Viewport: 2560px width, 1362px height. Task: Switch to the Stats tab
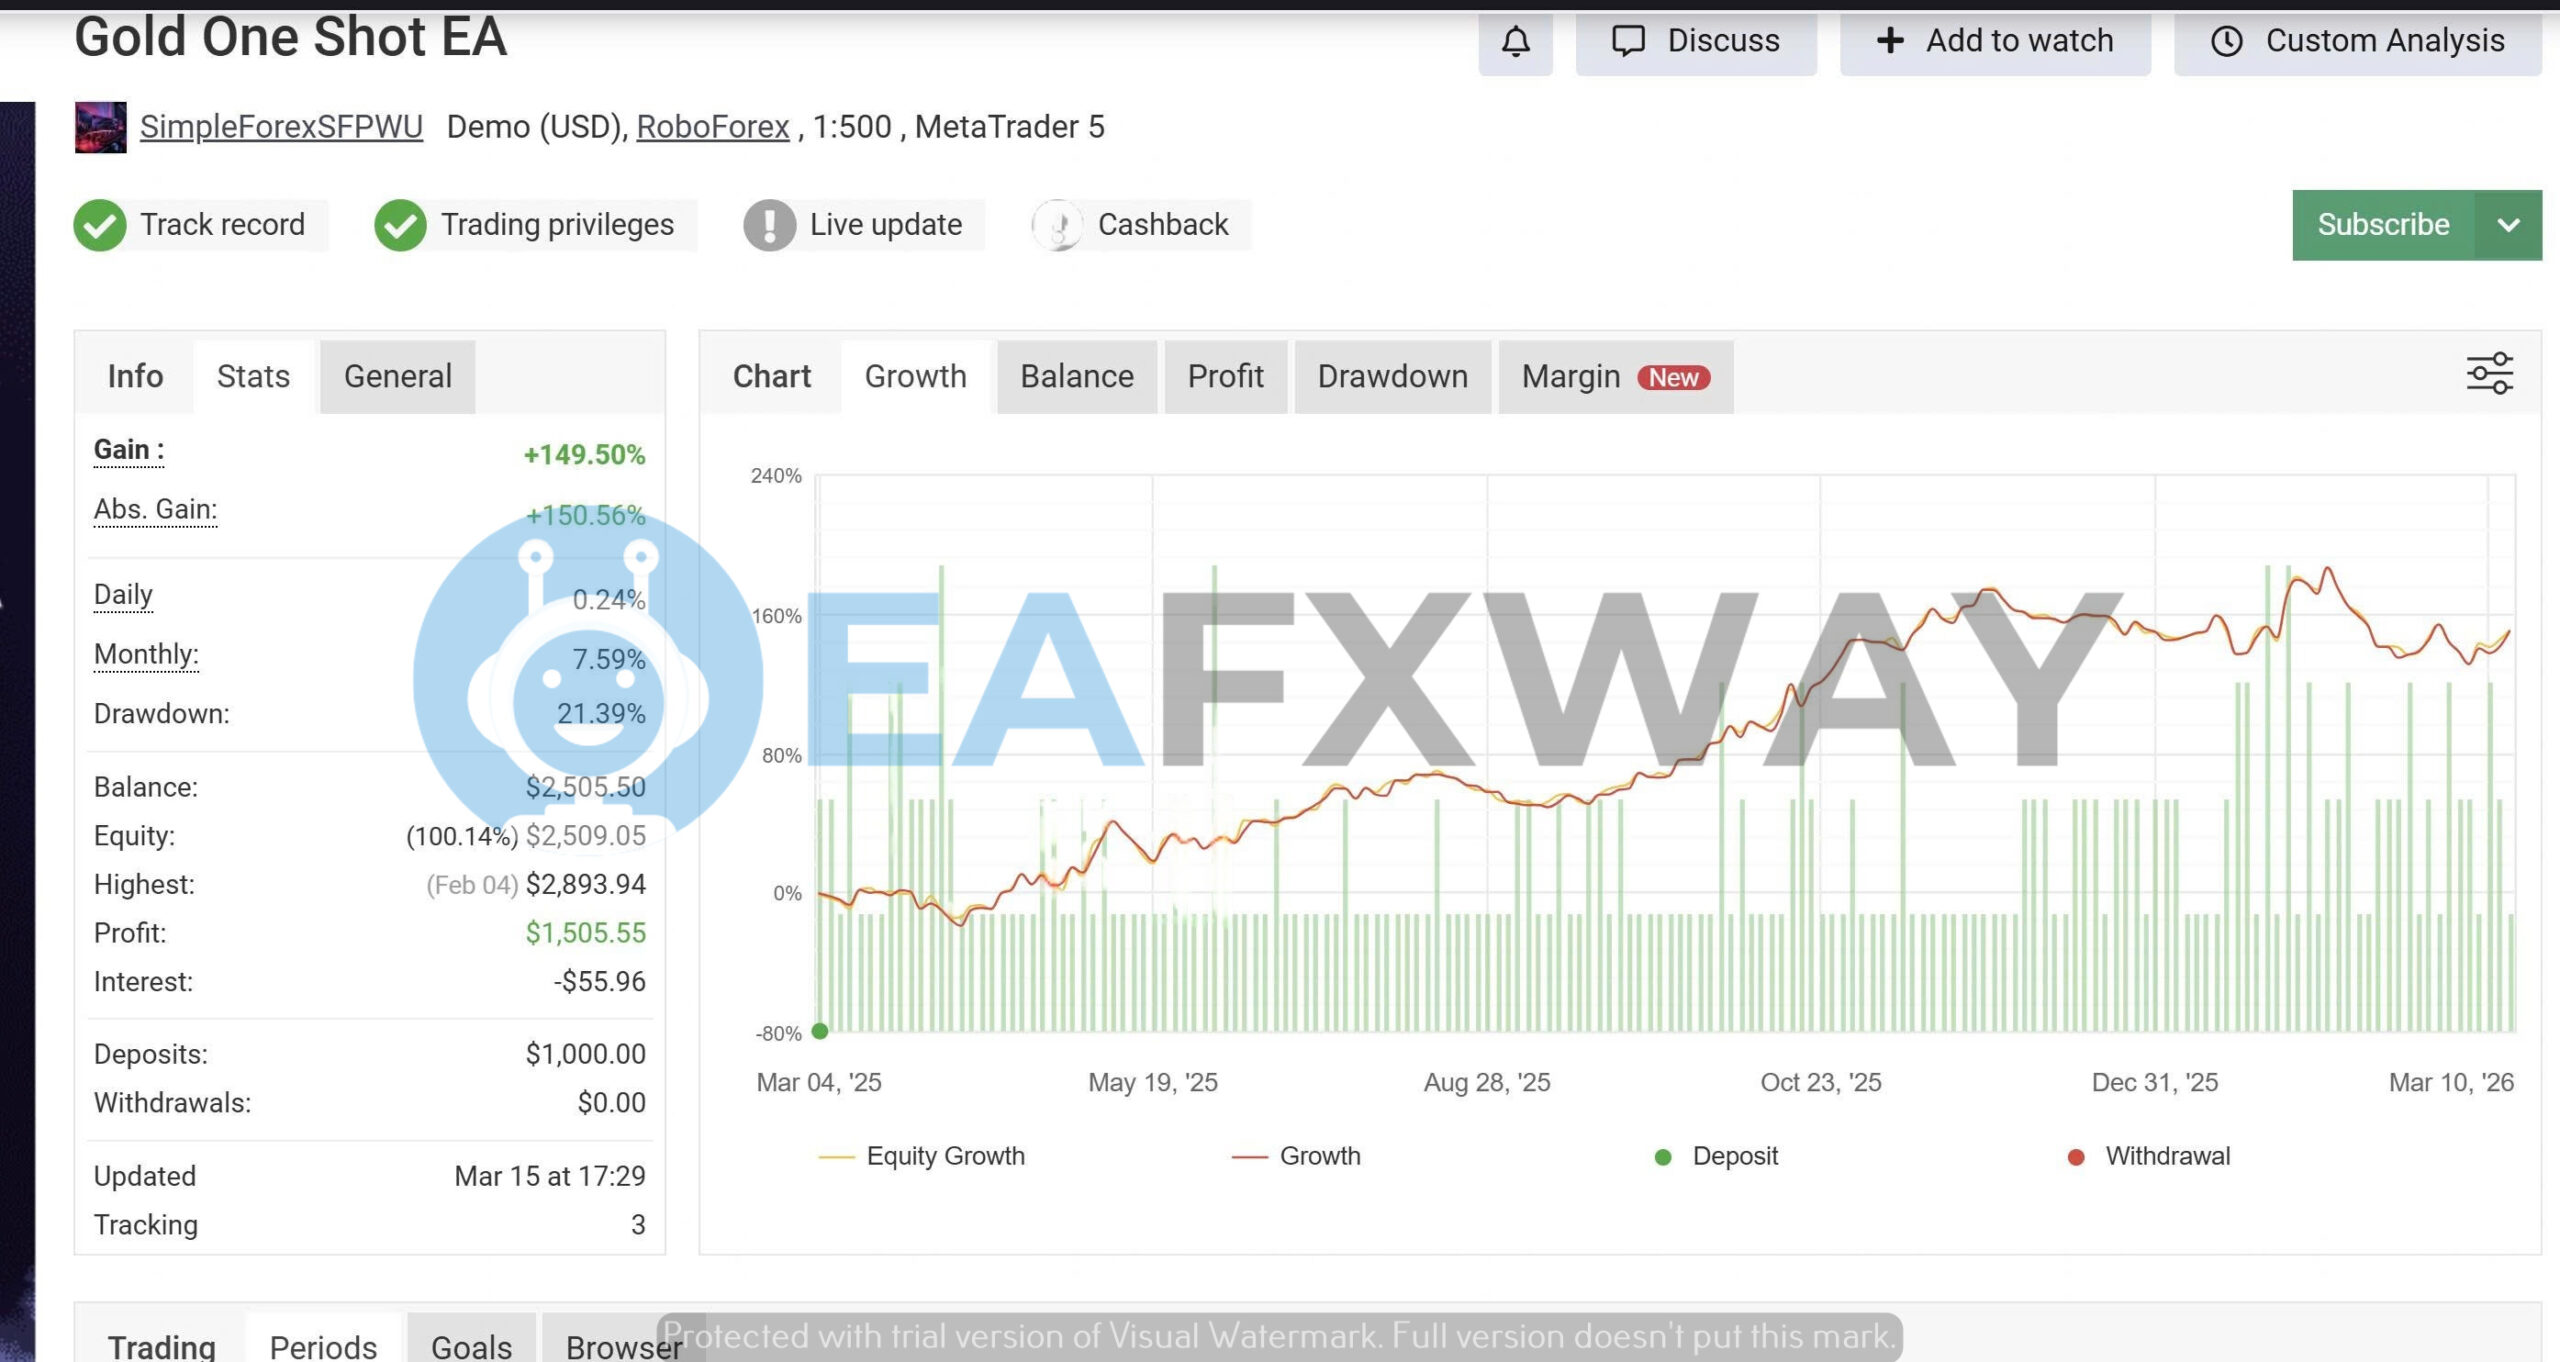point(252,376)
